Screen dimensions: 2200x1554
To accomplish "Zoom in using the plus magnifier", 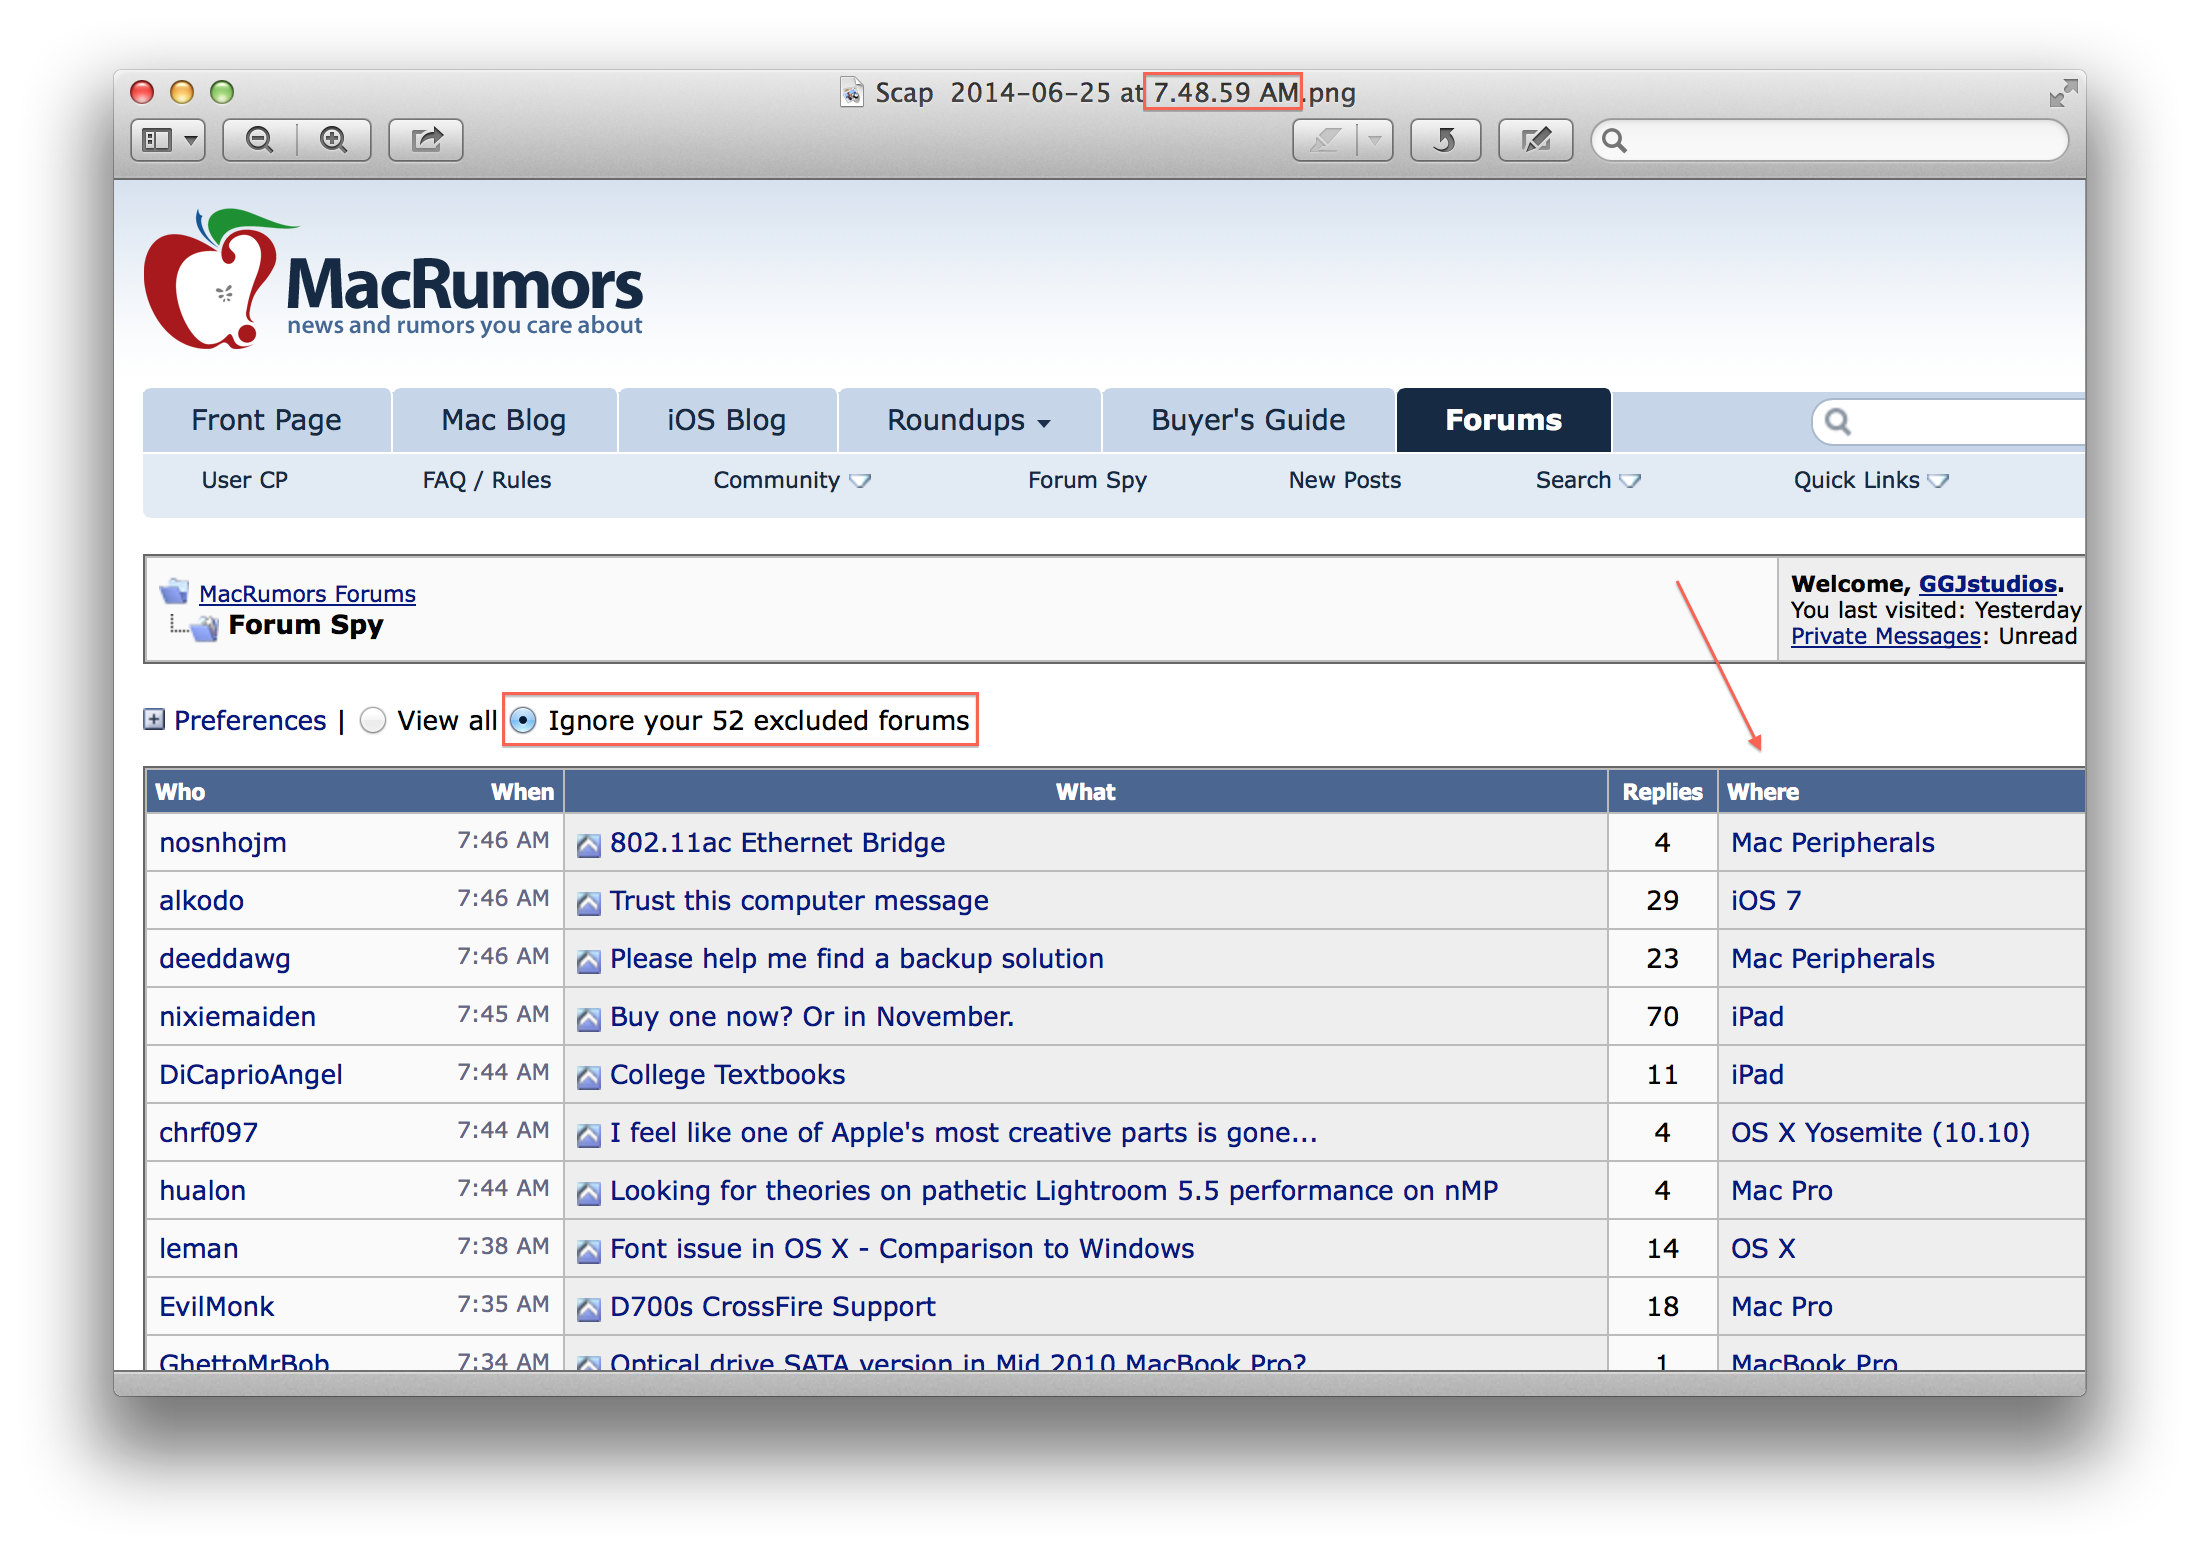I will 334,140.
